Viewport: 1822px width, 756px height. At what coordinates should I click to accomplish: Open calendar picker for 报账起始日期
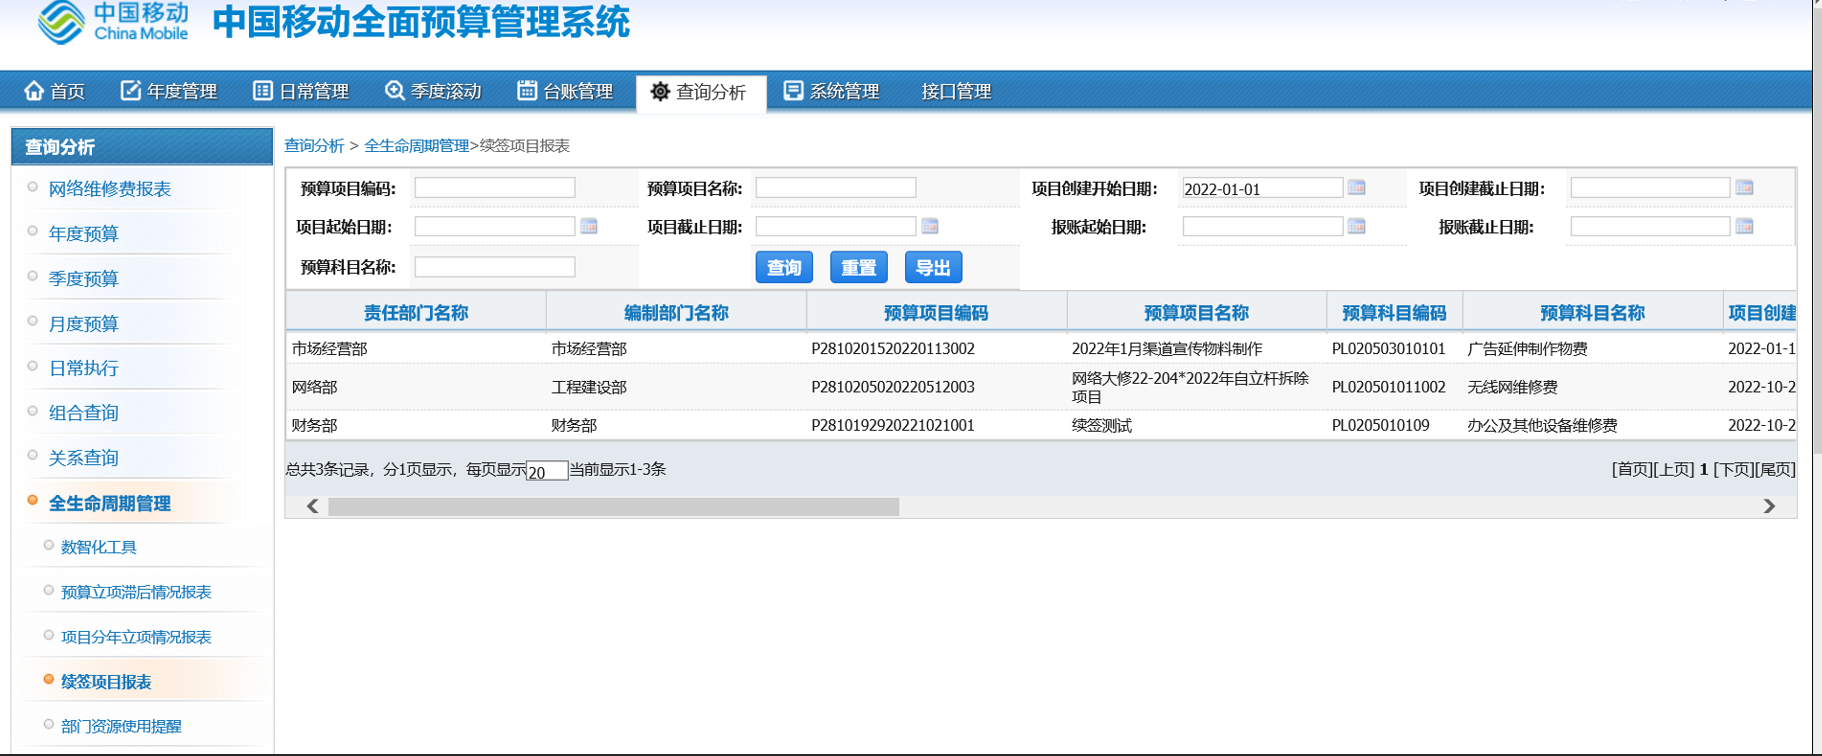pos(1356,227)
